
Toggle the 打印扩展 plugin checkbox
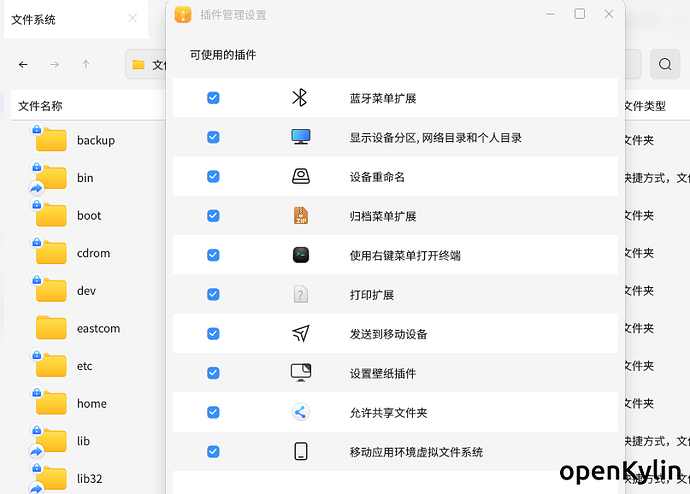click(x=213, y=294)
